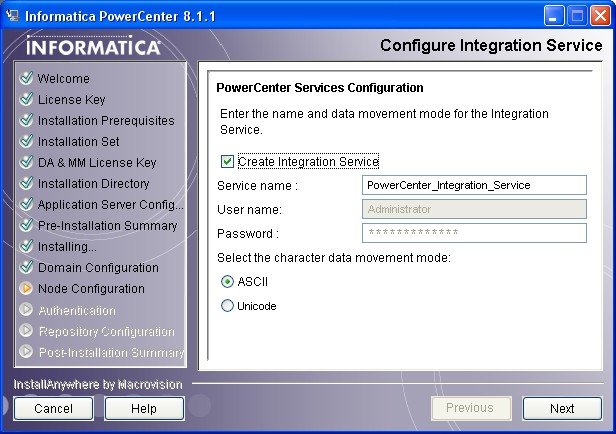Click the 'InstallAnywhere by Macrovision' text
The width and height of the screenshot is (616, 434).
point(98,384)
